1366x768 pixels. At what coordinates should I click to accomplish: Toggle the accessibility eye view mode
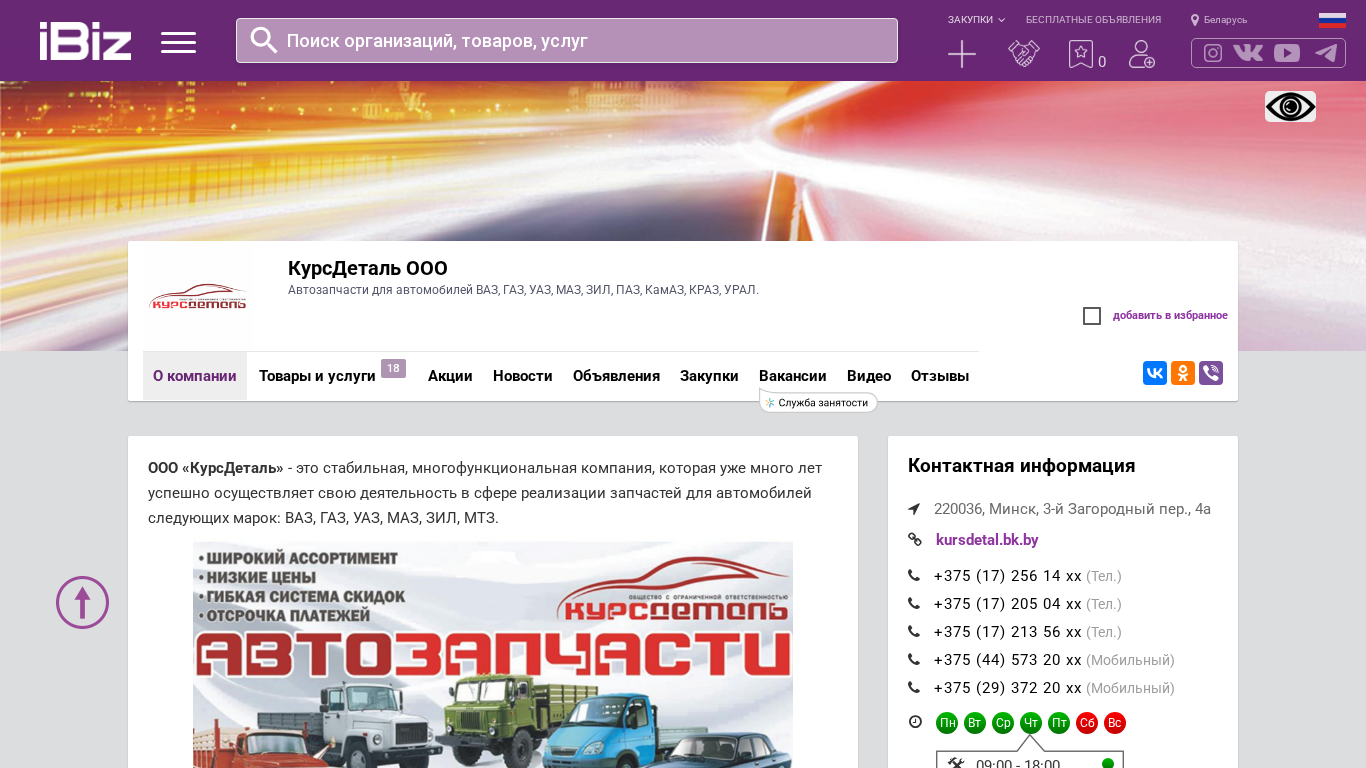[1290, 107]
